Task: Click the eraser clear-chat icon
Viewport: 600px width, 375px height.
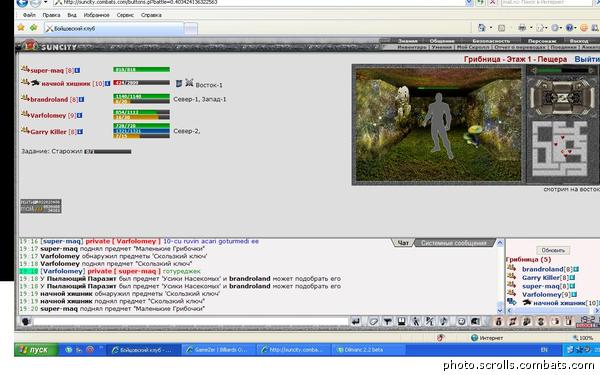Action: 373,321
